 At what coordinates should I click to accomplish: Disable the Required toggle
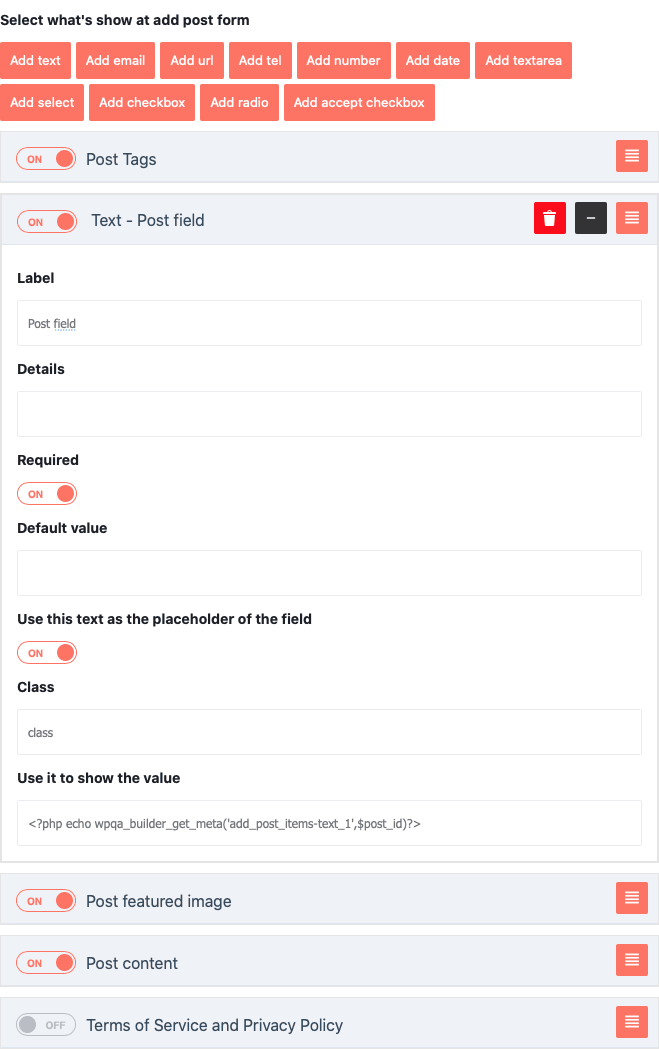[x=46, y=493]
